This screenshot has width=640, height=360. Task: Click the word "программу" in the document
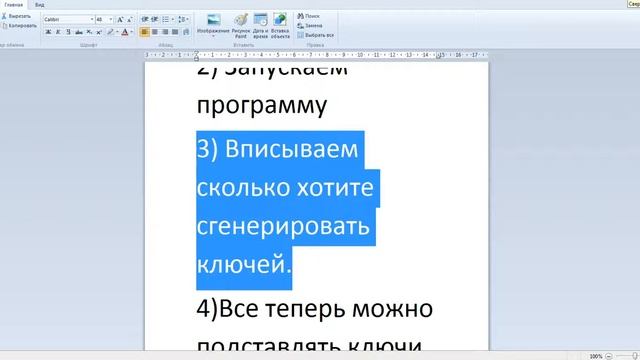coord(262,106)
